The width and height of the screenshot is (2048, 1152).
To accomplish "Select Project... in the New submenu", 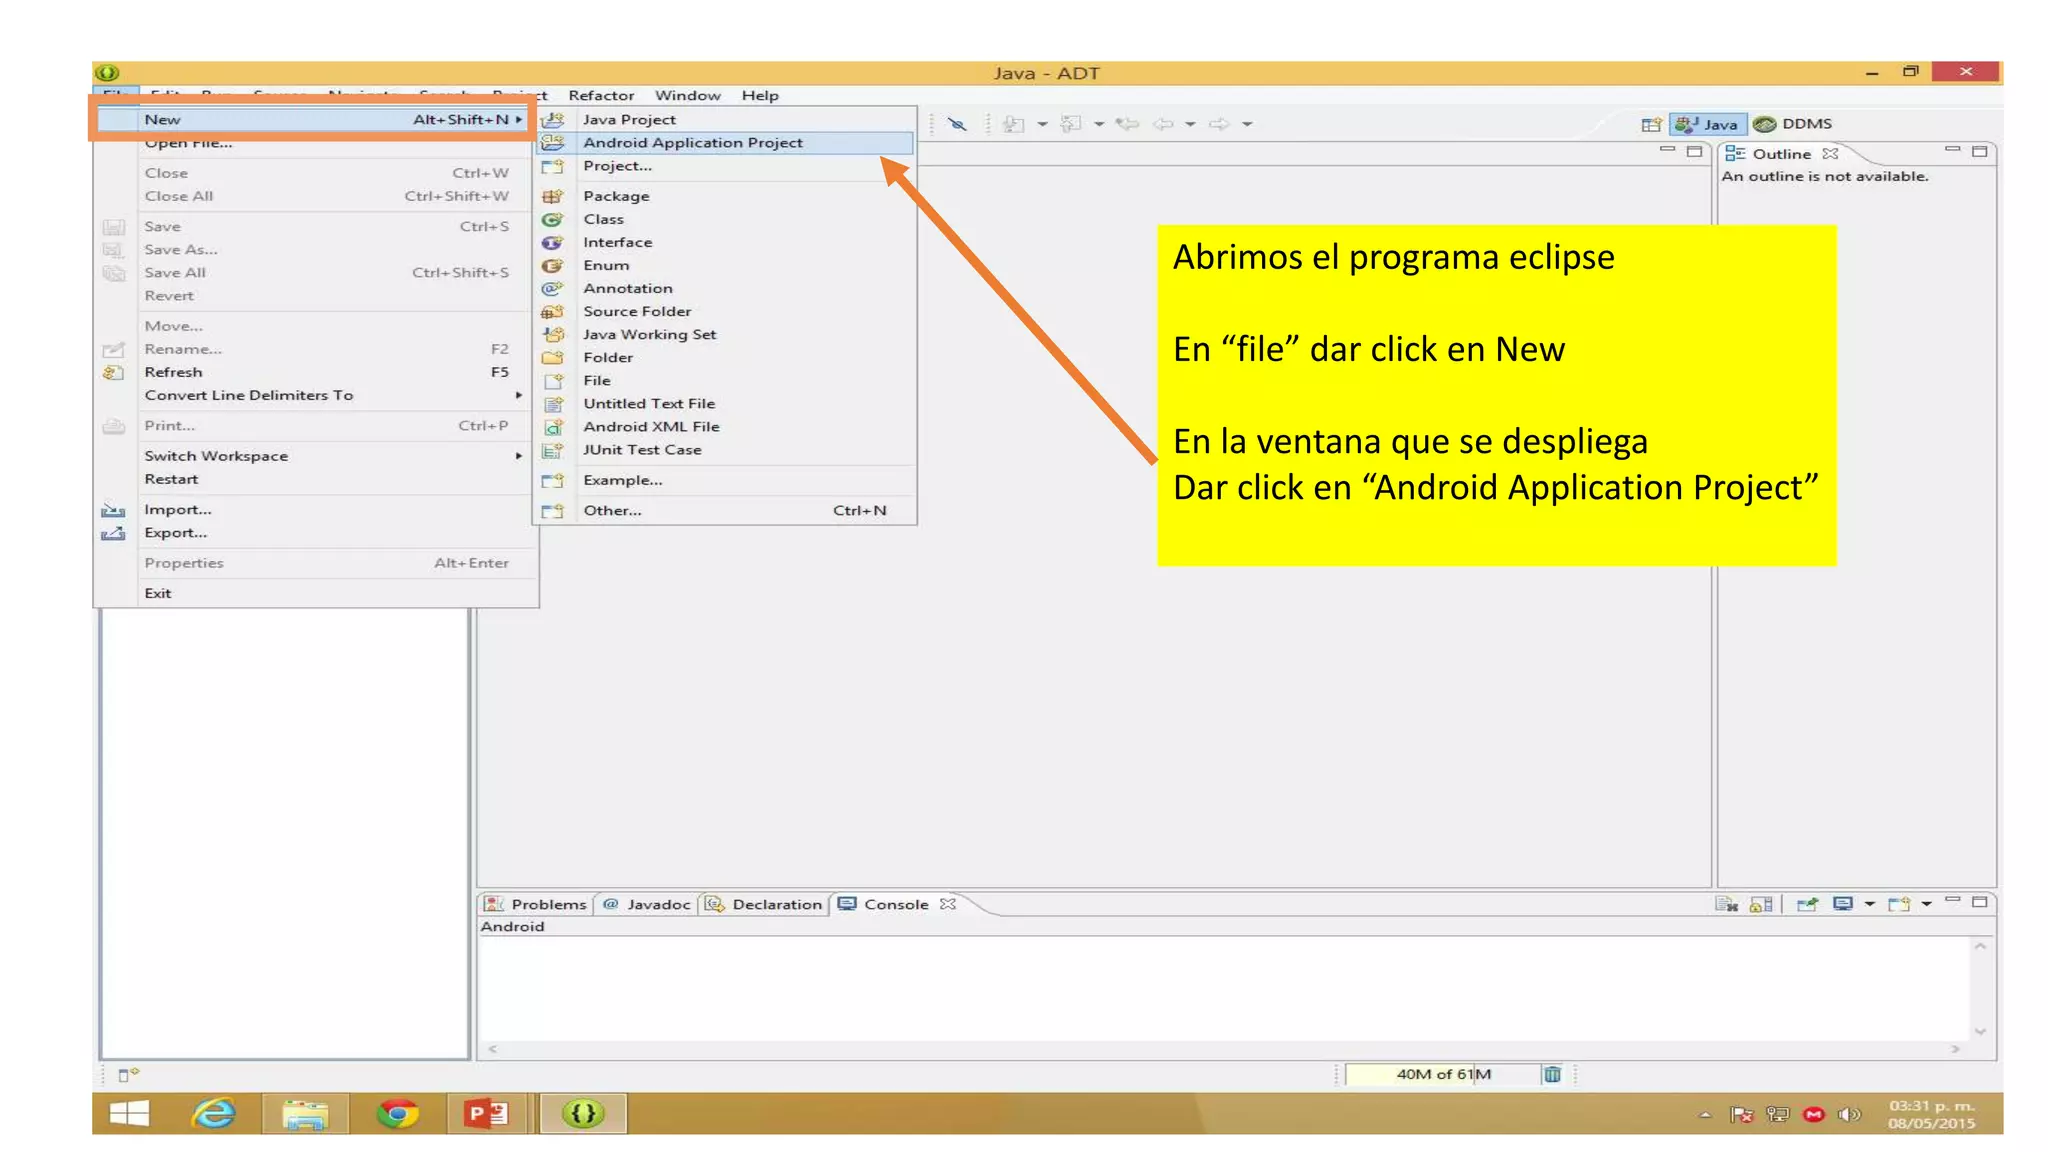I will click(725, 166).
